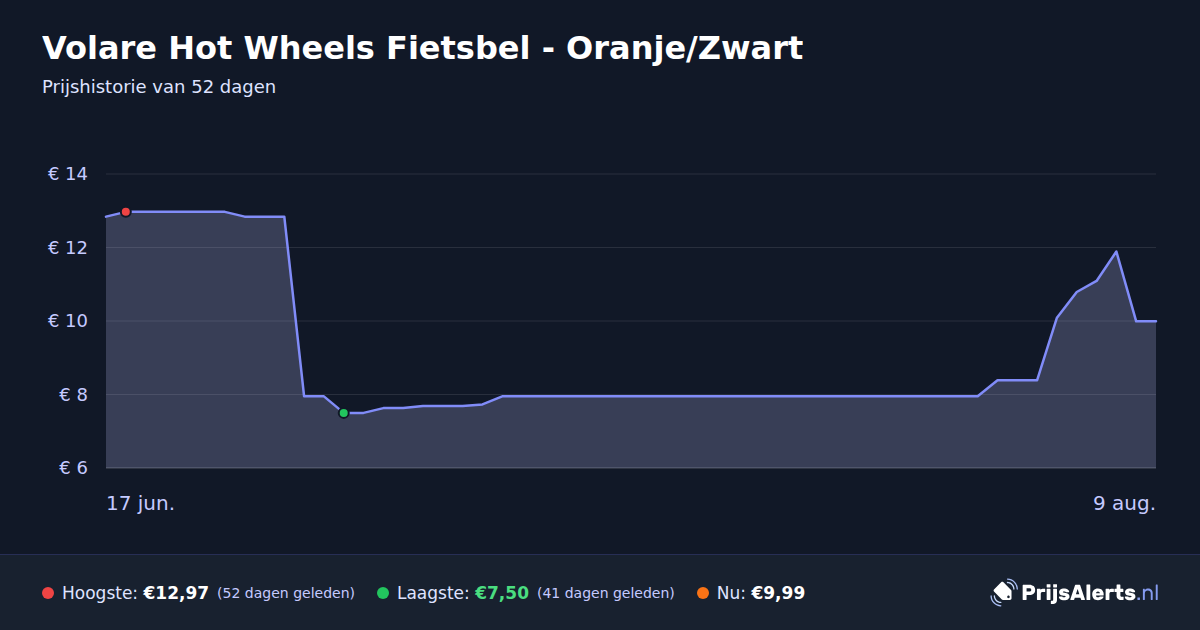The height and width of the screenshot is (630, 1200).
Task: Click the green dot beside Laagste legend
Action: pyautogui.click(x=383, y=593)
